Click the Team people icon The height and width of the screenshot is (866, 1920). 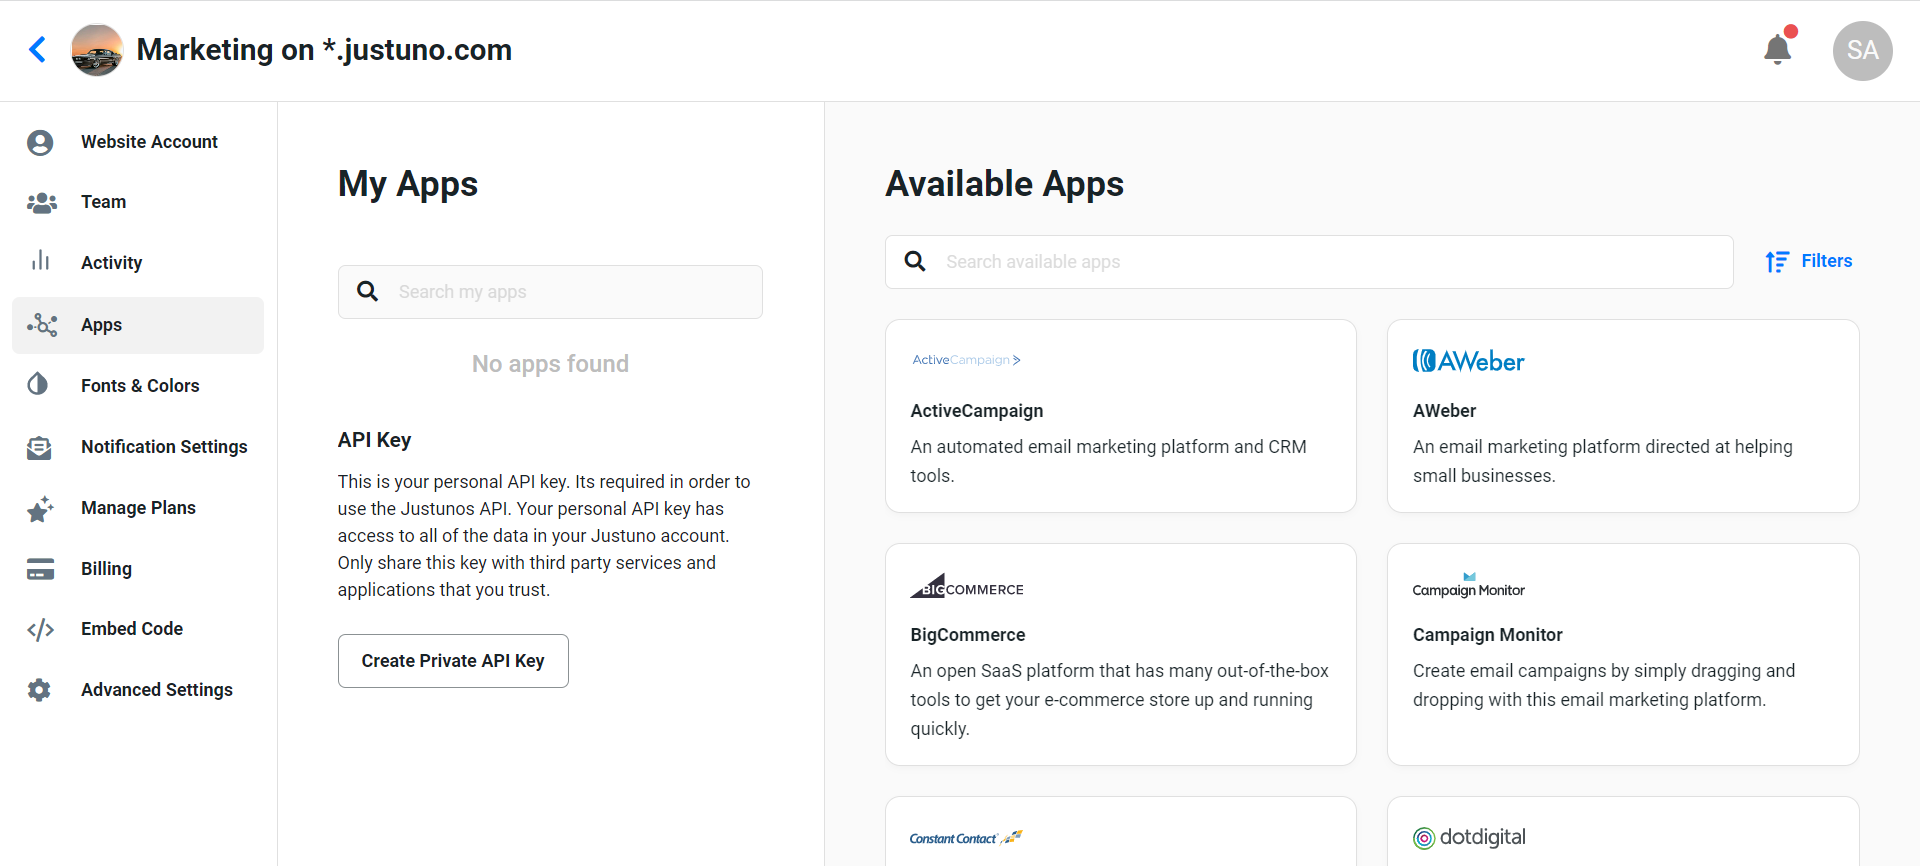pyautogui.click(x=41, y=203)
